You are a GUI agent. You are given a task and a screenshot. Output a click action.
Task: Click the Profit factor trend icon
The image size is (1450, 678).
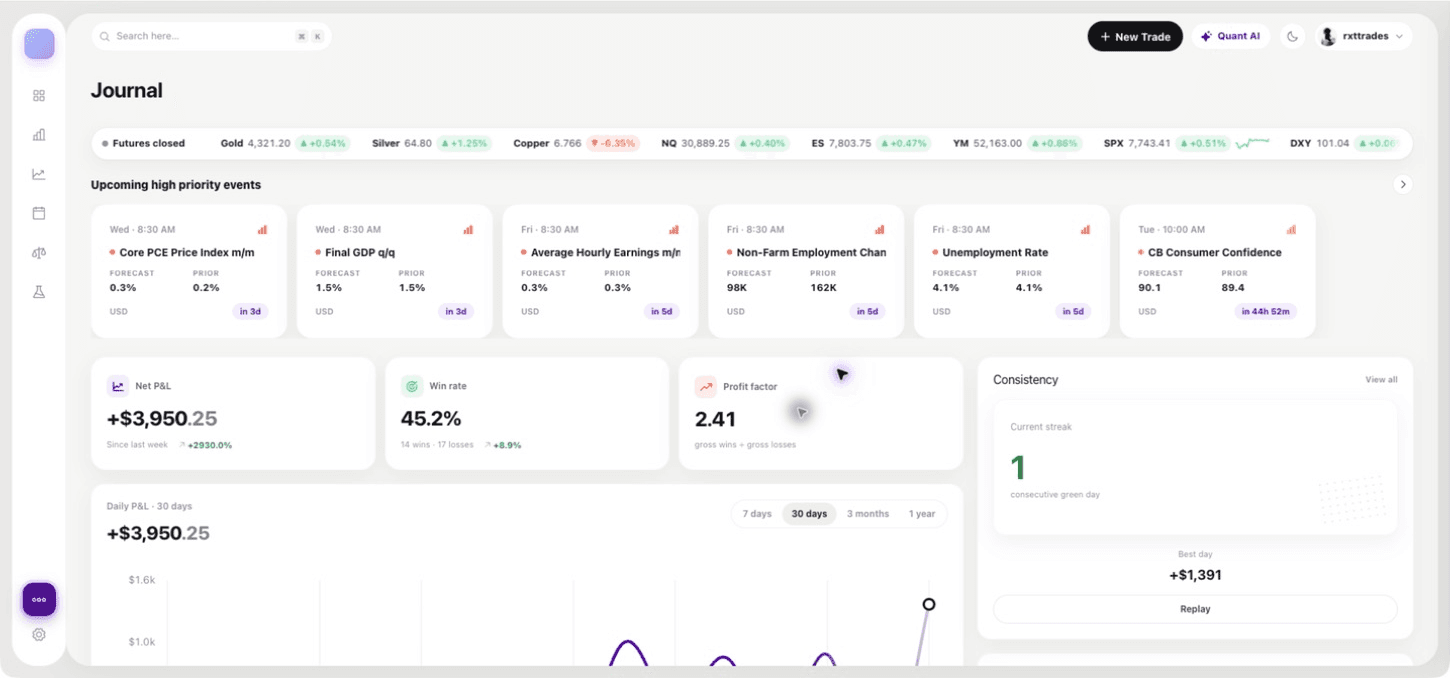(706, 386)
